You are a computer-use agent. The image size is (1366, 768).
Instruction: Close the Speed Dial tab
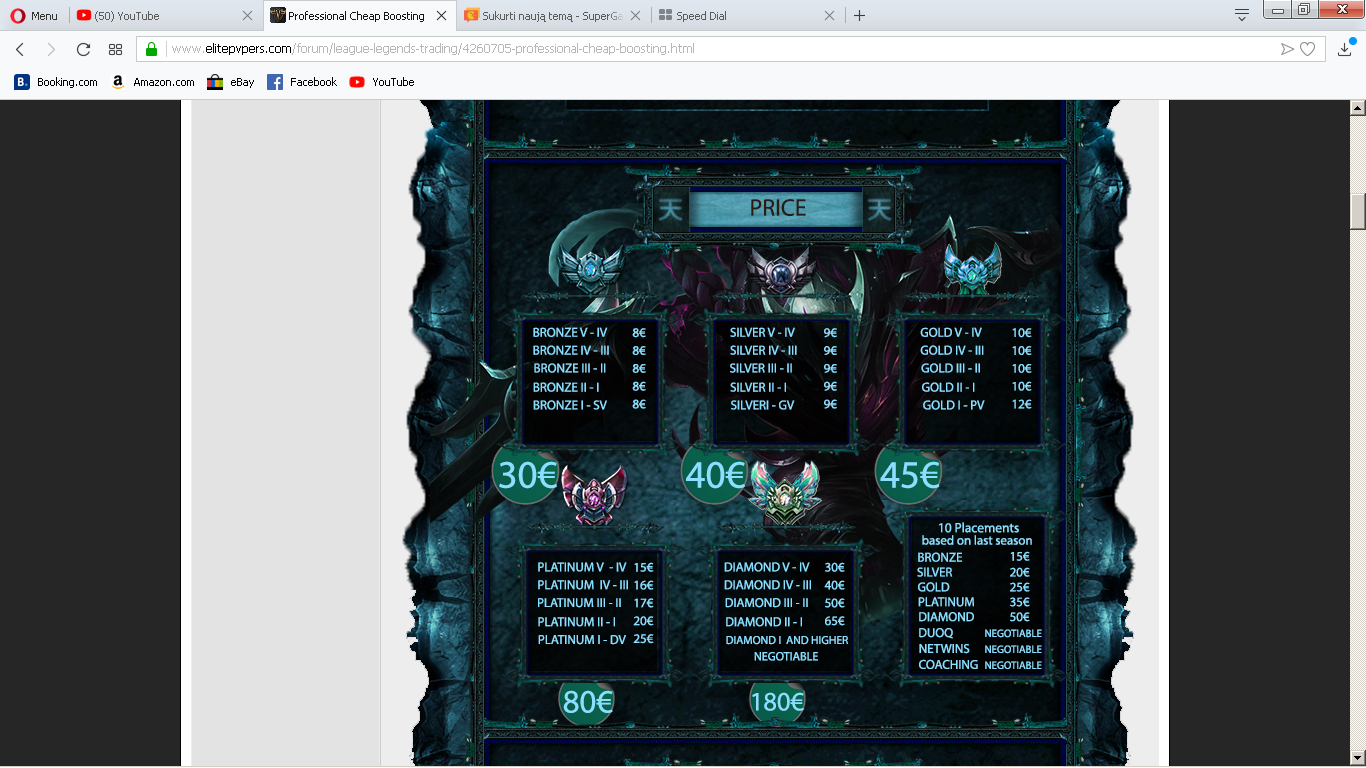pos(829,16)
